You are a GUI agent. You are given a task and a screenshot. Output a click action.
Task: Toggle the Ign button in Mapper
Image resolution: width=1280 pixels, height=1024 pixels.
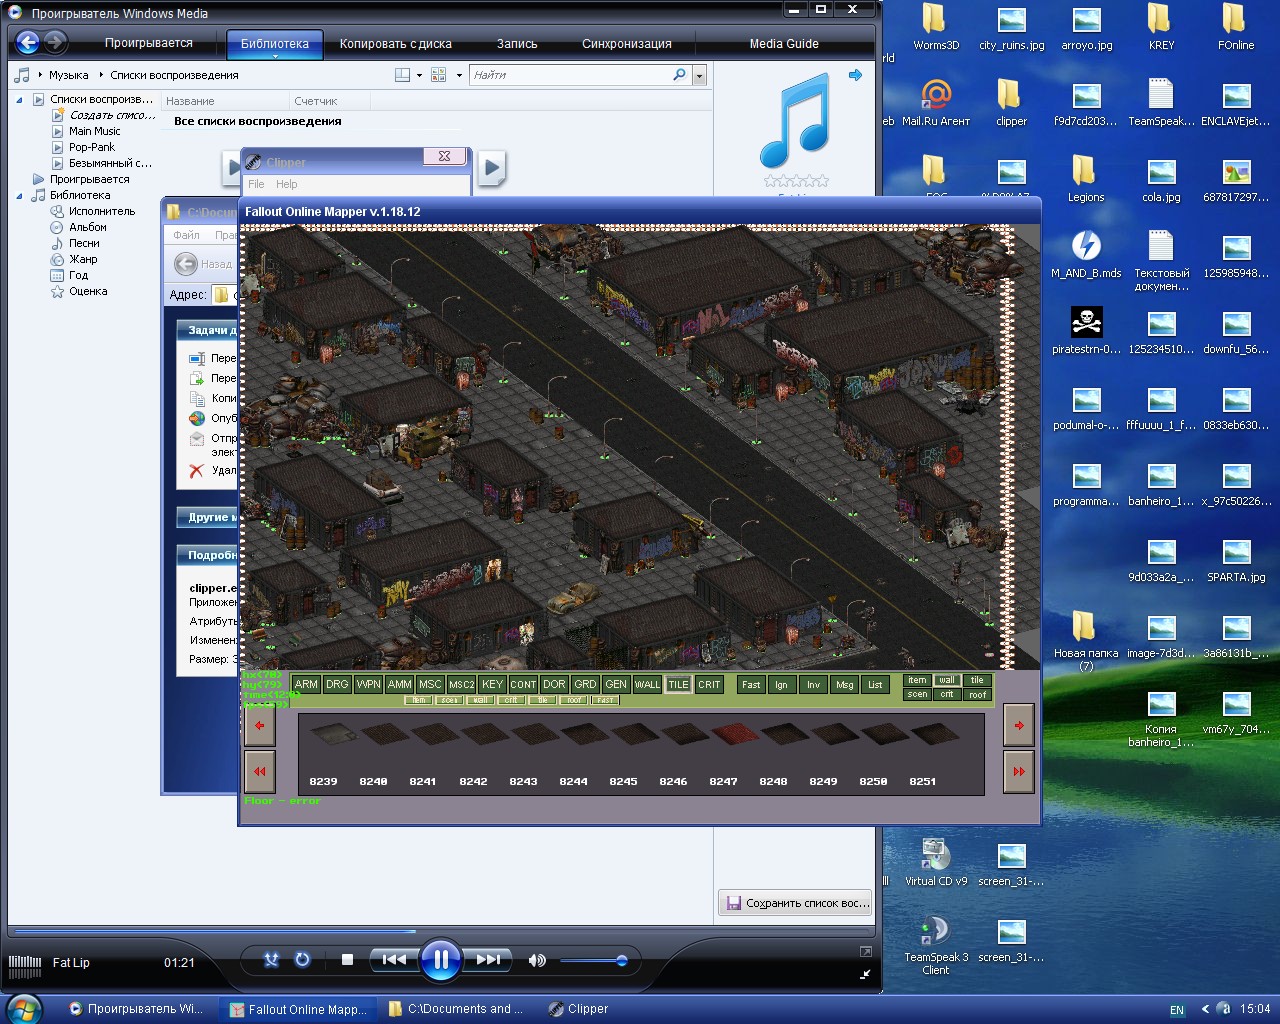(781, 684)
